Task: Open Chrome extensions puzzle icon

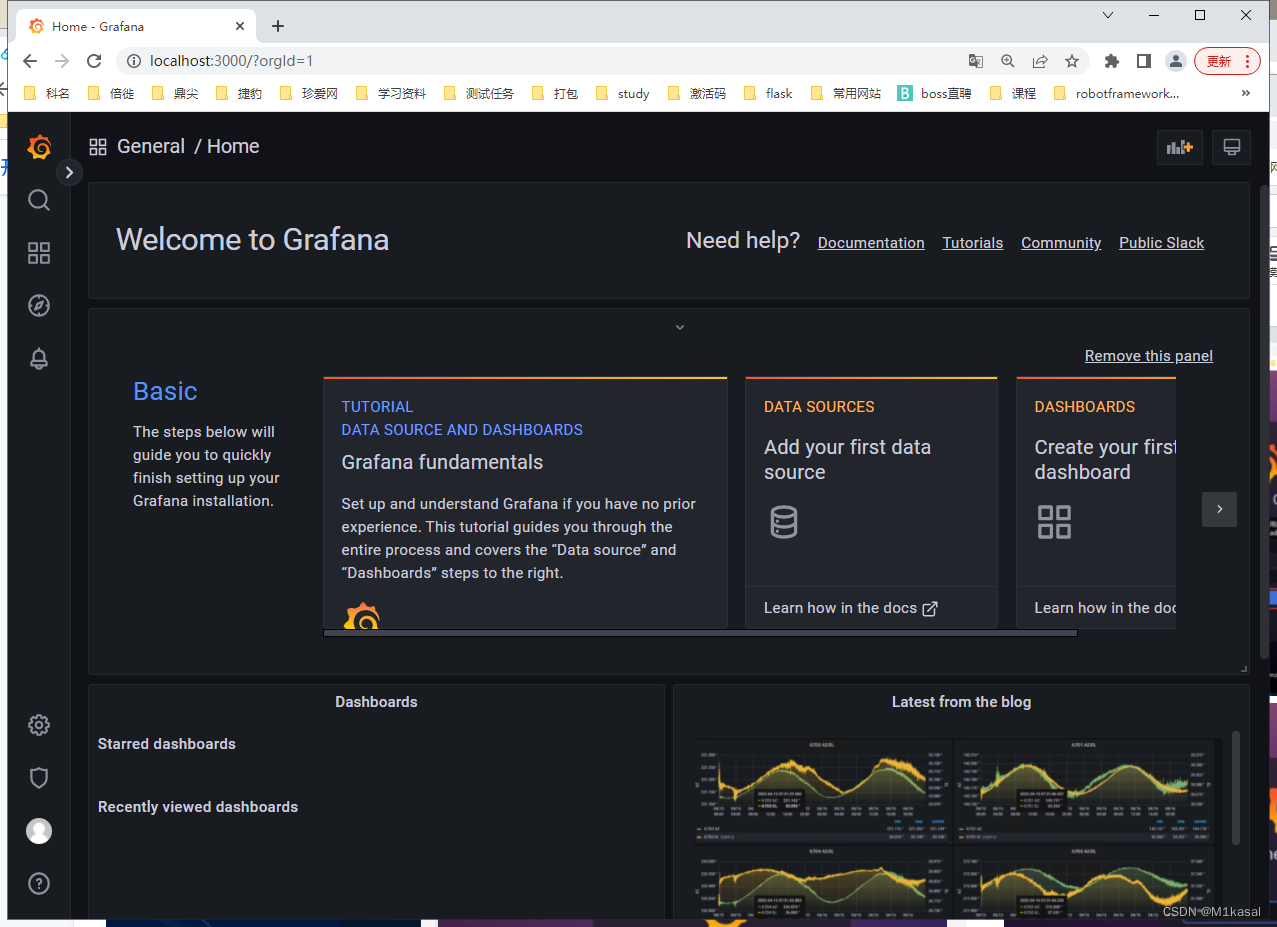Action: point(1112,61)
